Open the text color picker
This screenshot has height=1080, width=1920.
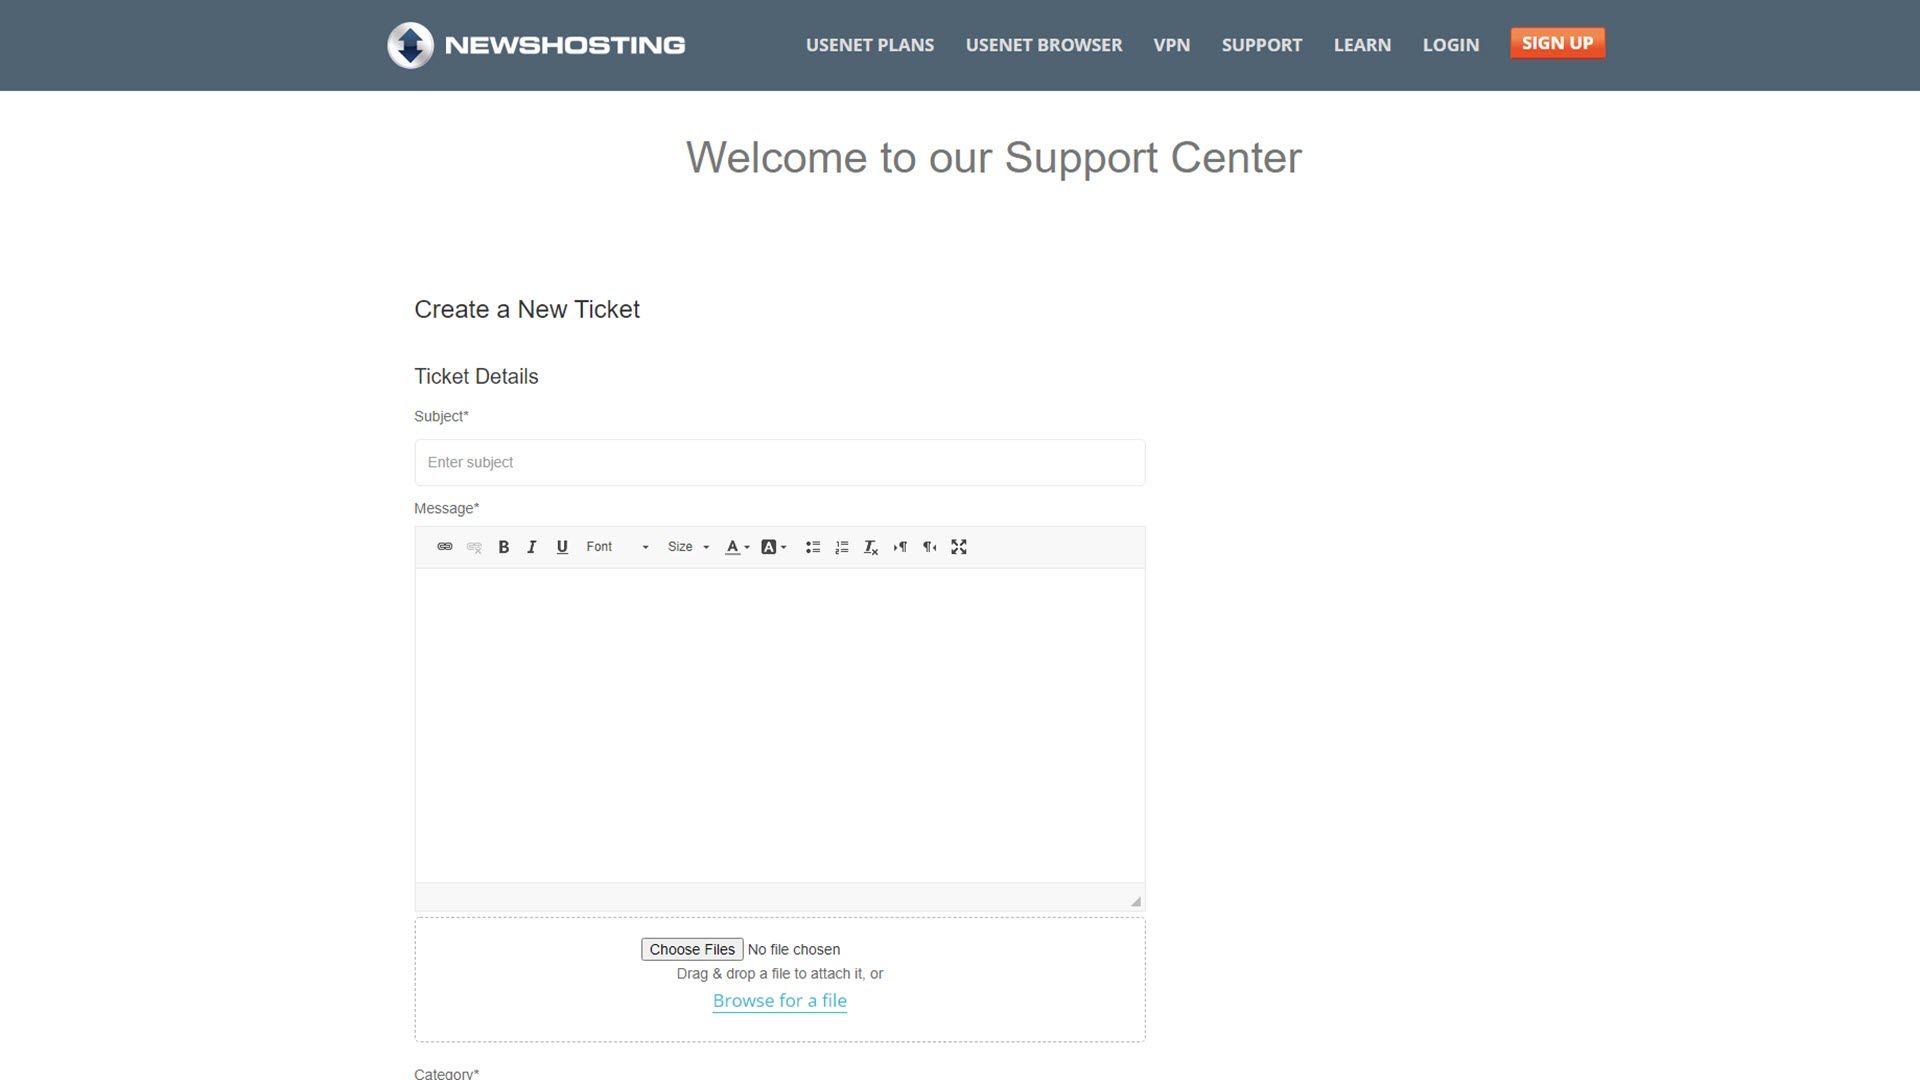(x=737, y=547)
